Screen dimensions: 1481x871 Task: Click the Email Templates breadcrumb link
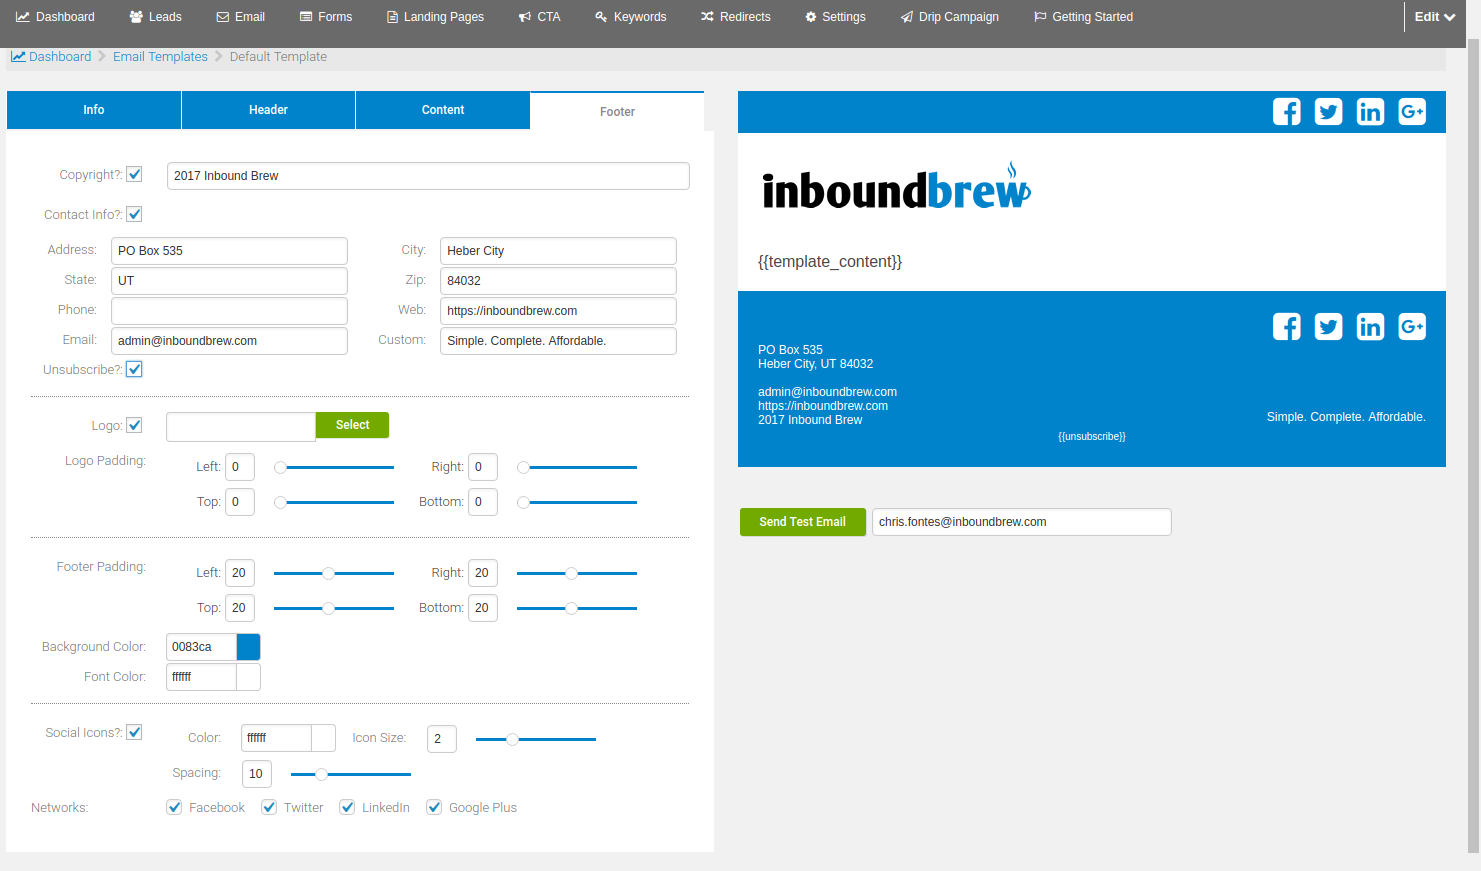pos(160,57)
